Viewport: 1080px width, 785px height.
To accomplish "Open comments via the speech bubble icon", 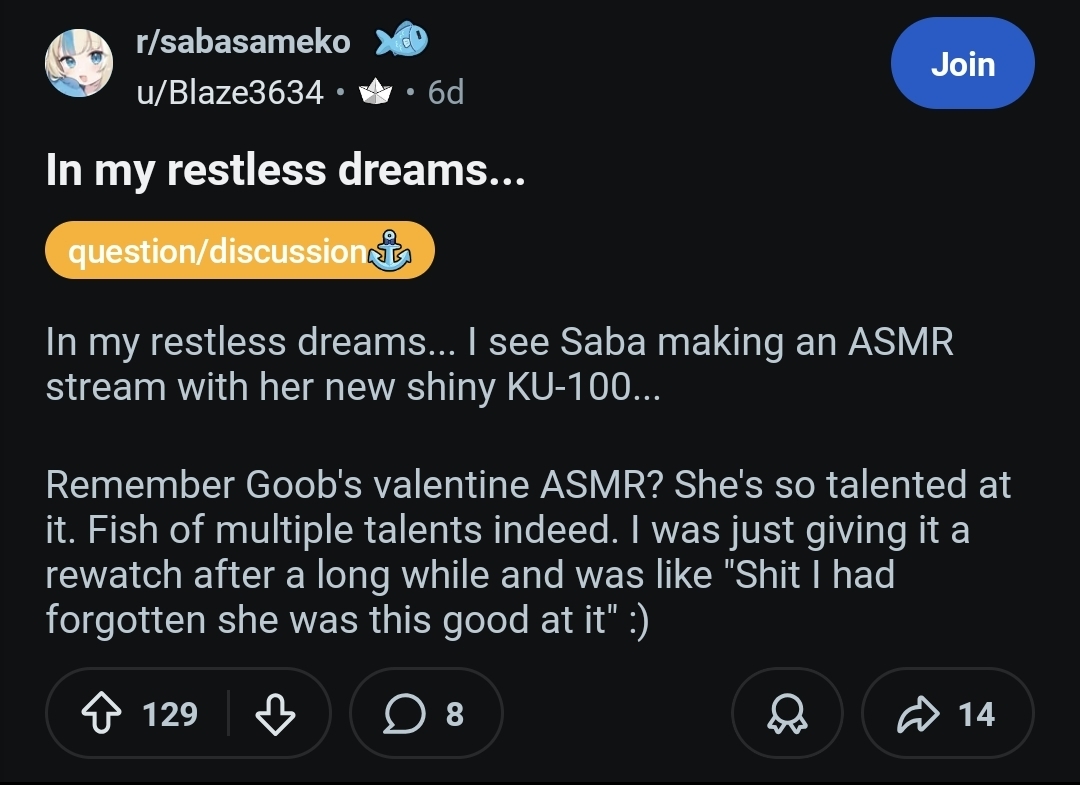I will (x=405, y=714).
